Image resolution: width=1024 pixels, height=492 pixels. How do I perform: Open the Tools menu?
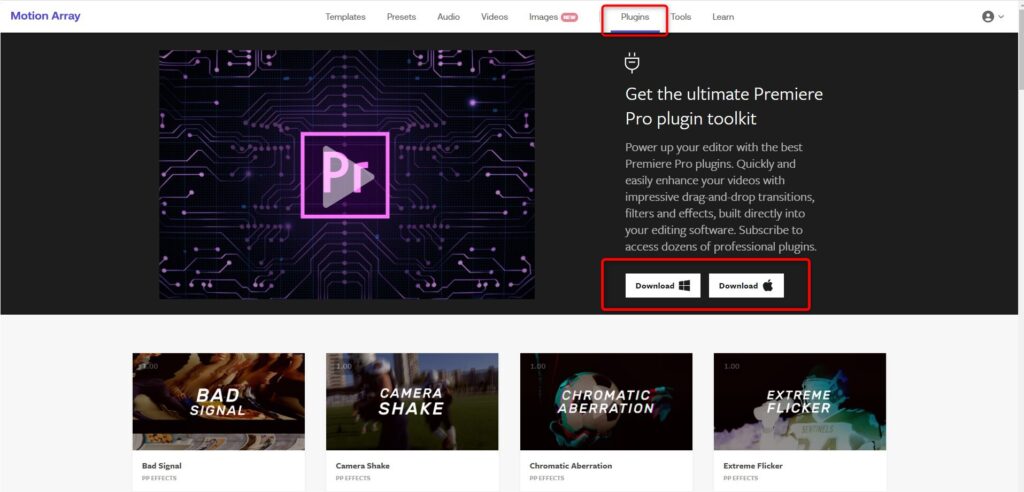(x=680, y=17)
